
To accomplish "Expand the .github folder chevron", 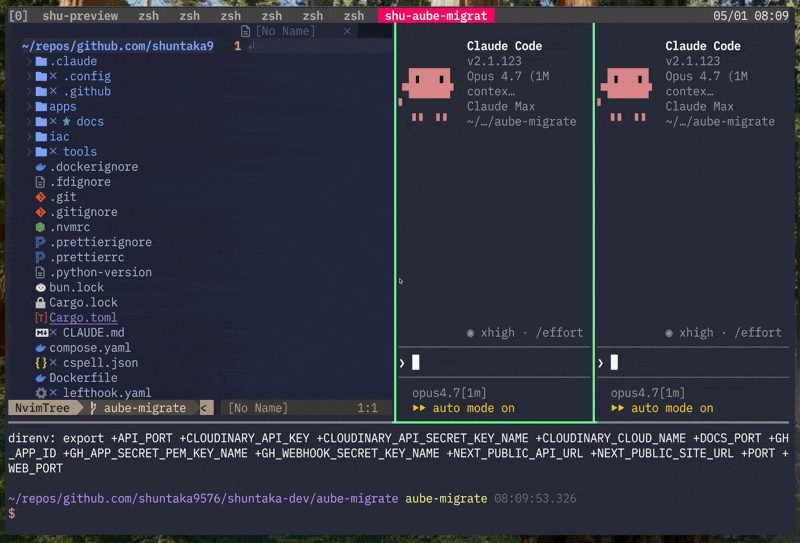I will [29, 91].
